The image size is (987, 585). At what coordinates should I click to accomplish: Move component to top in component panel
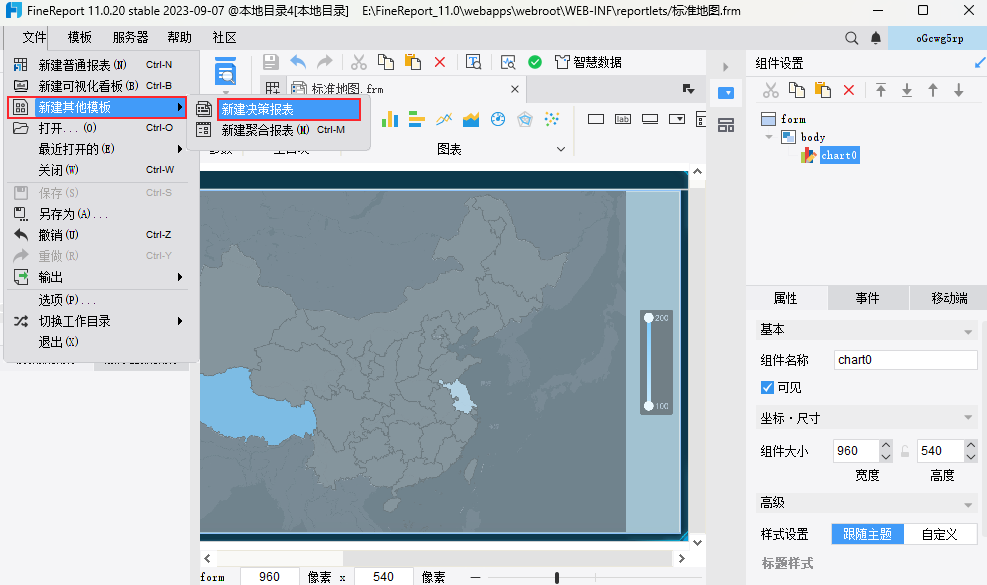881,91
